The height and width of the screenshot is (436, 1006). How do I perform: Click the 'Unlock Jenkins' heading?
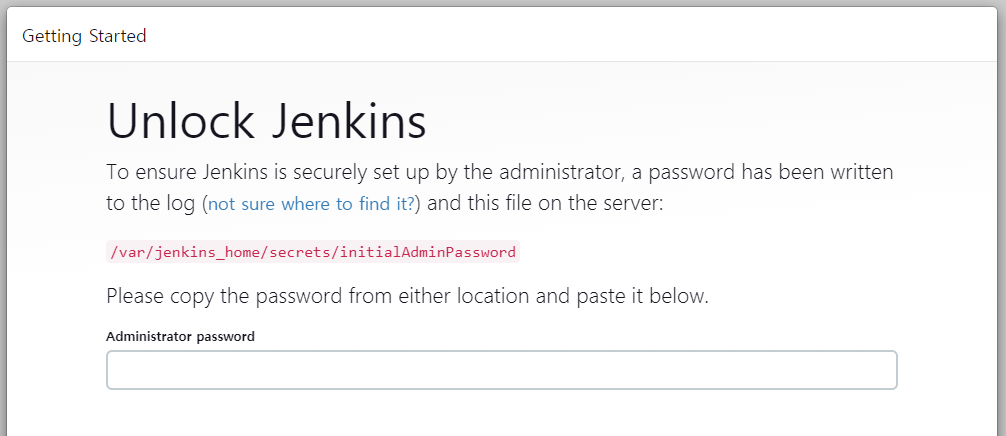(x=266, y=121)
